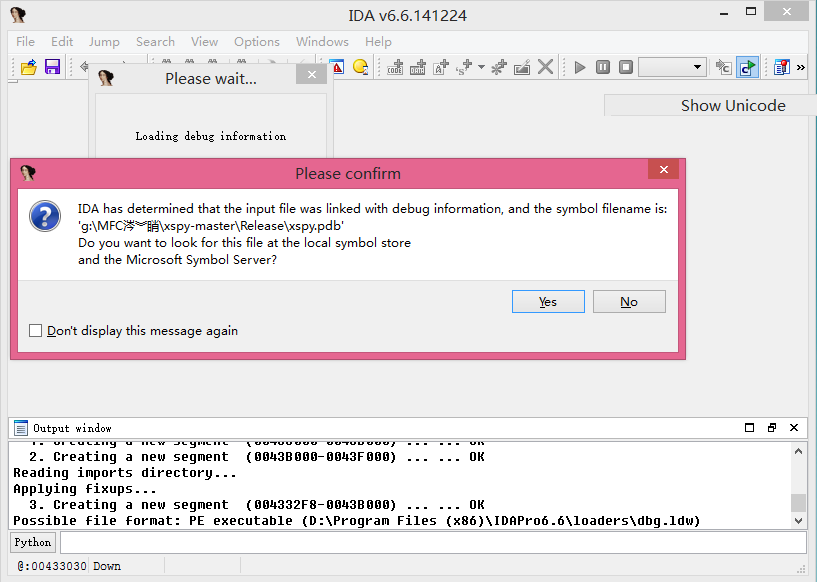The height and width of the screenshot is (582, 817).
Task: Open the Search menu
Action: 155,42
